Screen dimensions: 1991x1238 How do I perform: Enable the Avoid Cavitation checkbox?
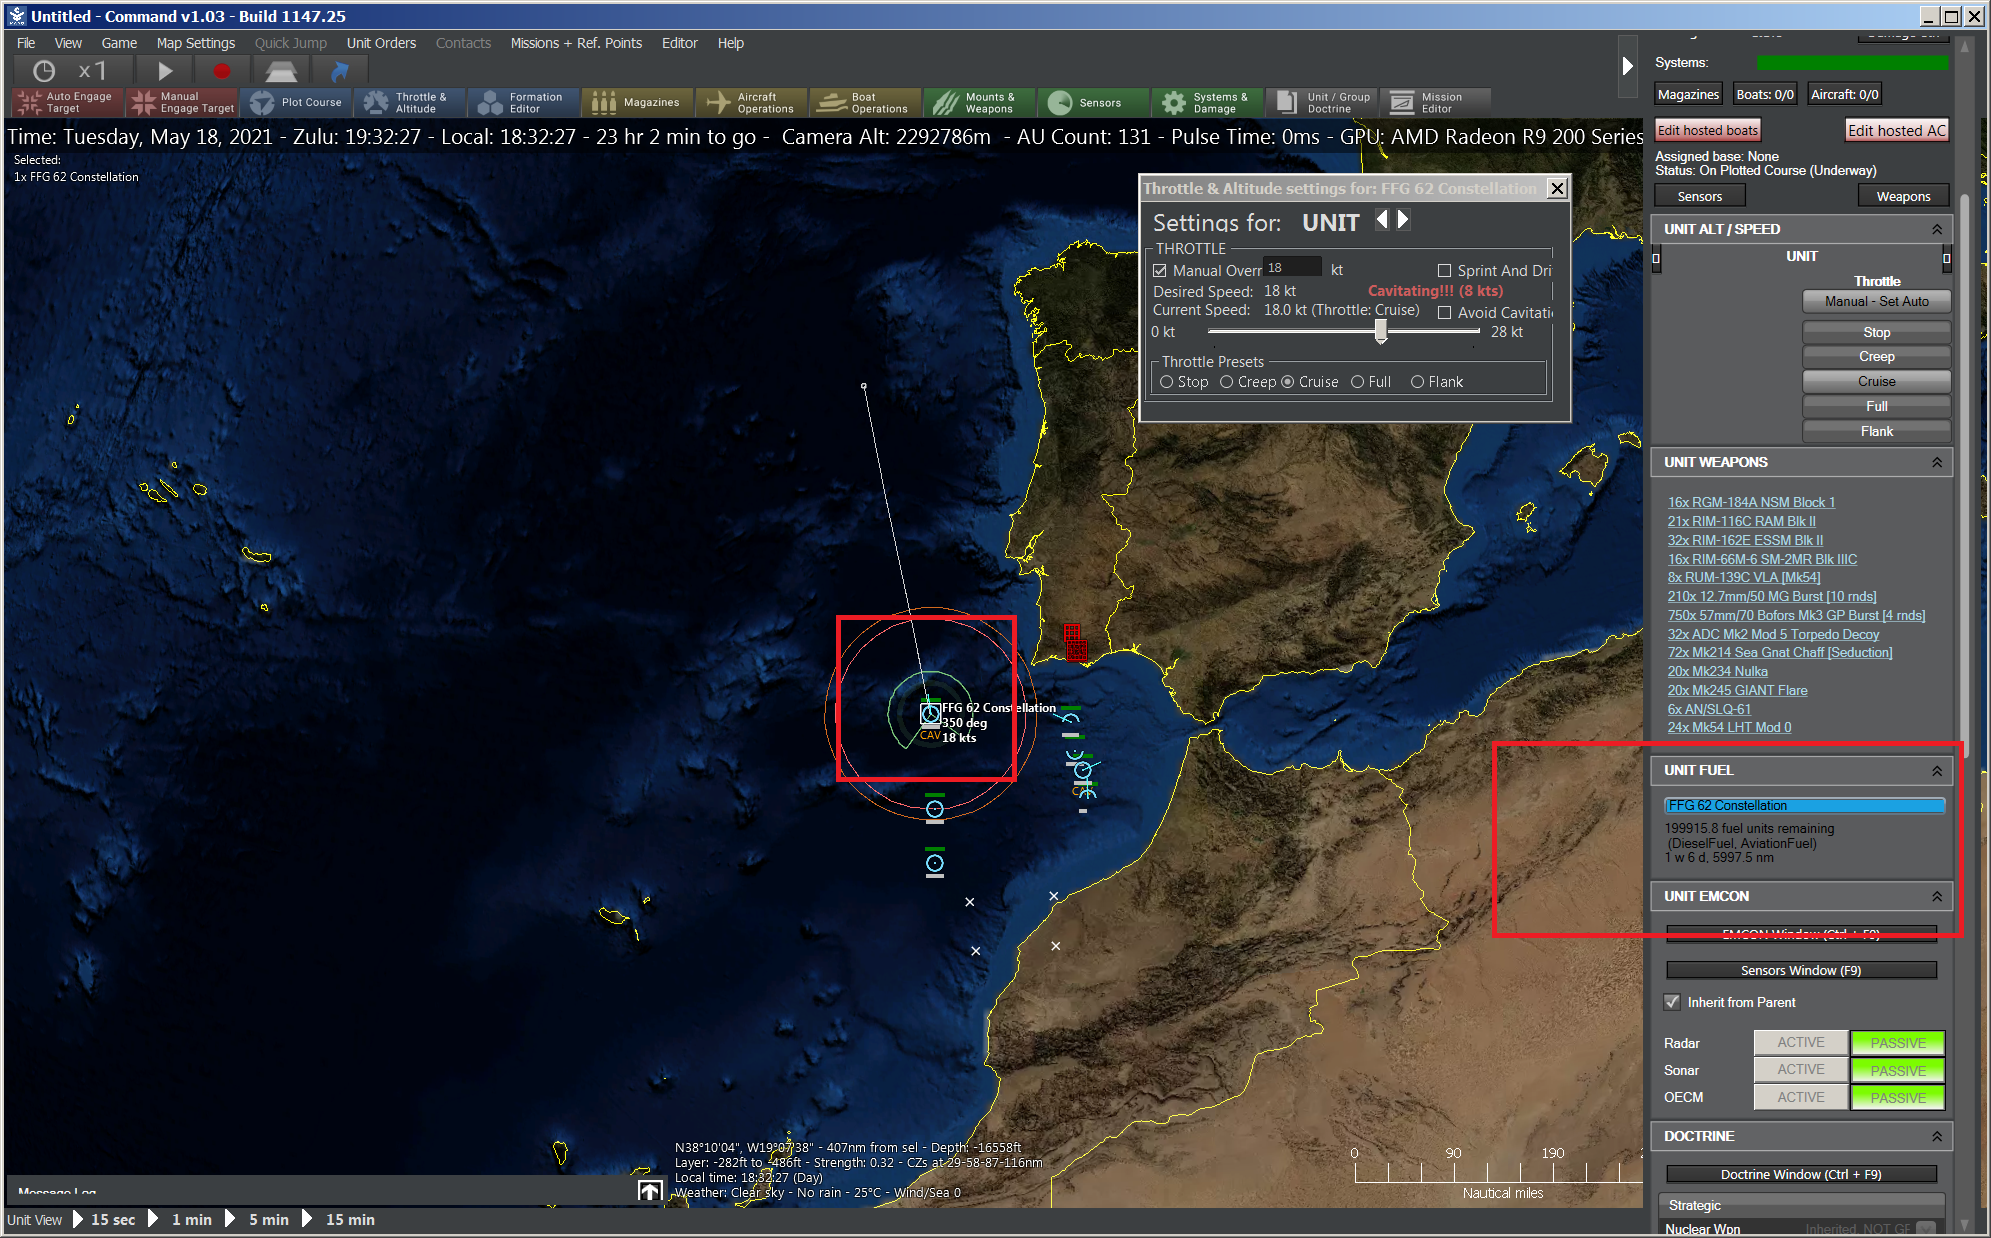(x=1444, y=313)
